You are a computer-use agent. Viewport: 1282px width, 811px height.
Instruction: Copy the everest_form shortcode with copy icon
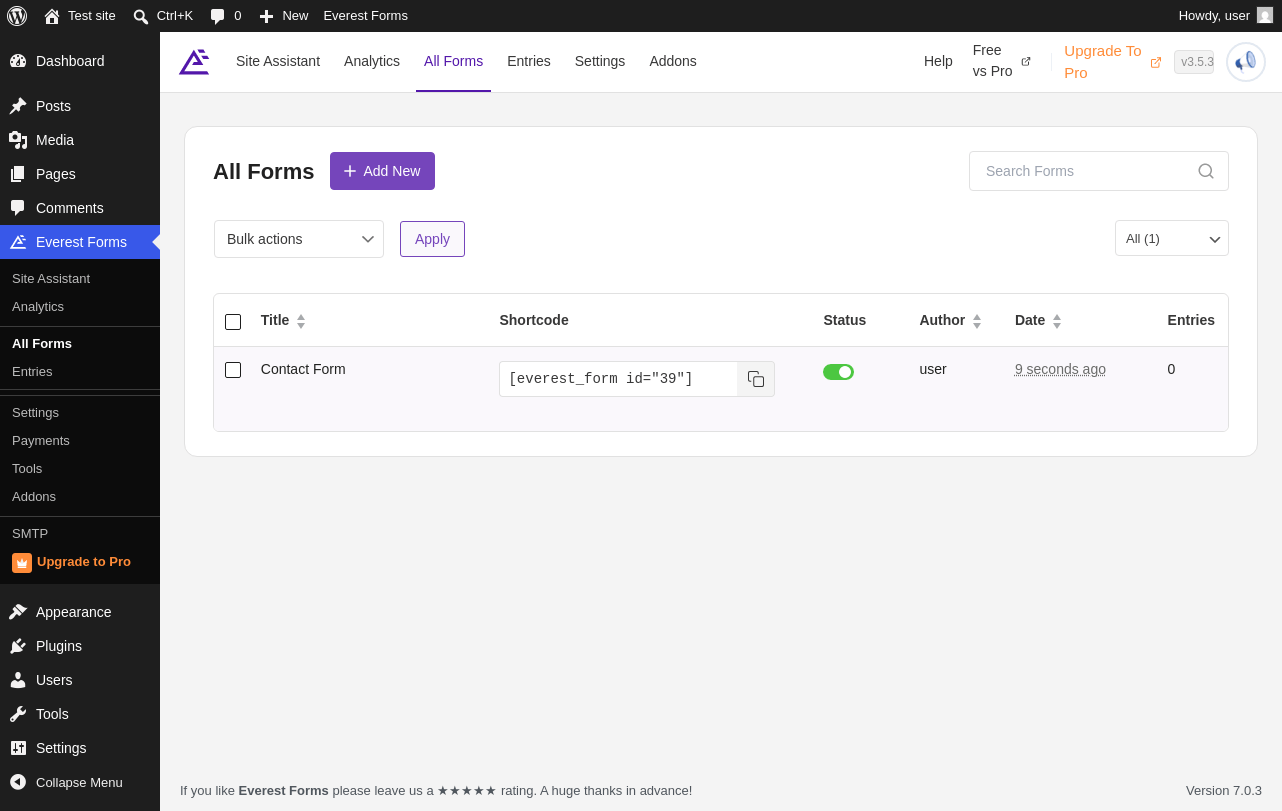point(756,379)
